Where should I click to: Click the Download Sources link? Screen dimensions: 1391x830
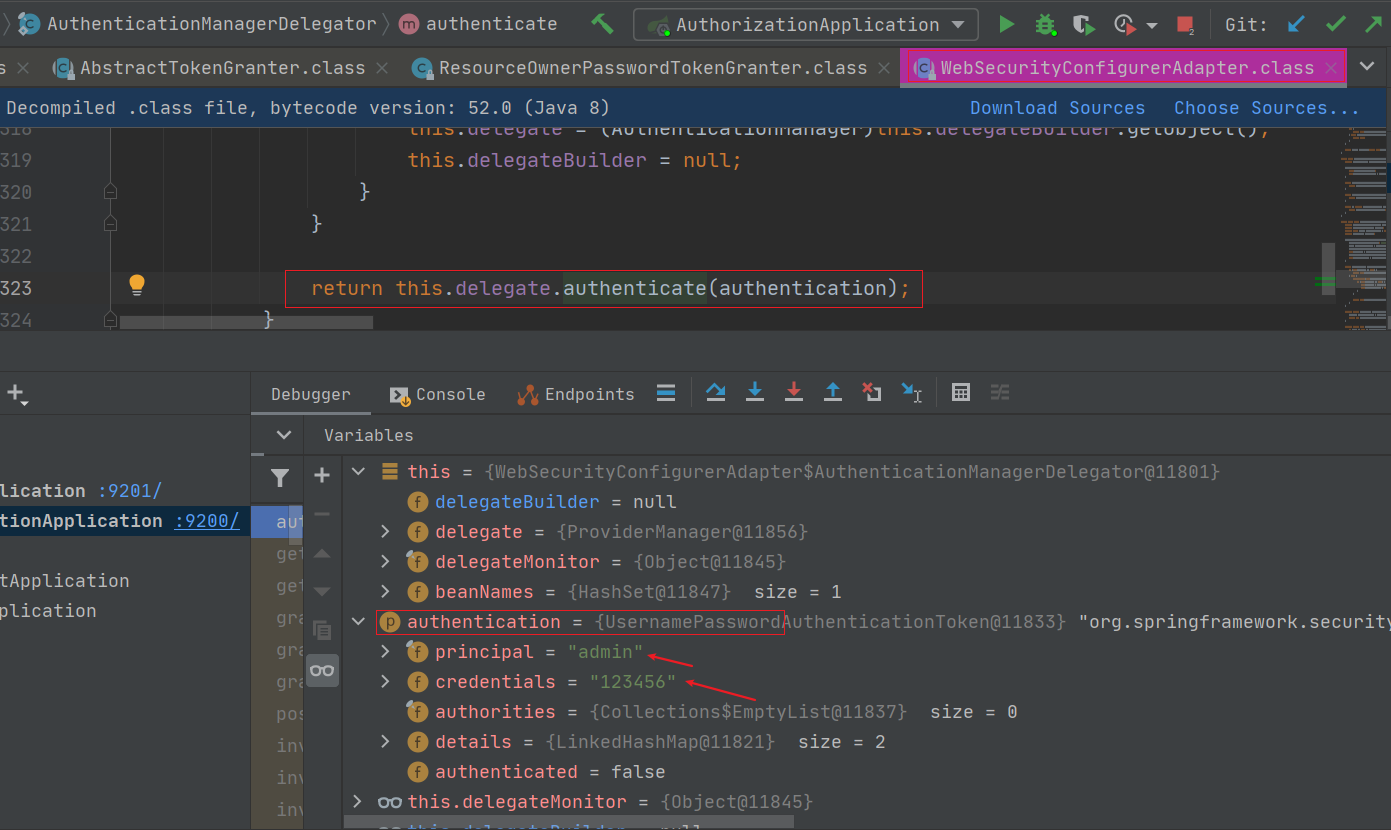coord(1057,108)
